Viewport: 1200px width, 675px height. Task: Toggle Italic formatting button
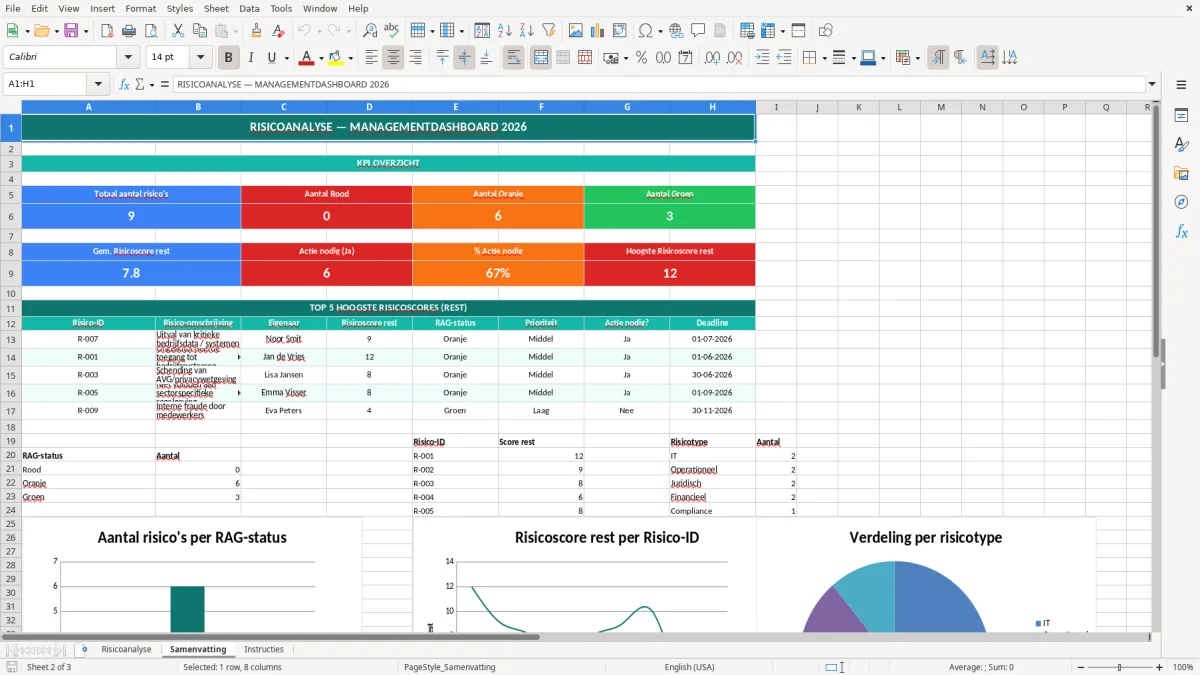tap(251, 58)
